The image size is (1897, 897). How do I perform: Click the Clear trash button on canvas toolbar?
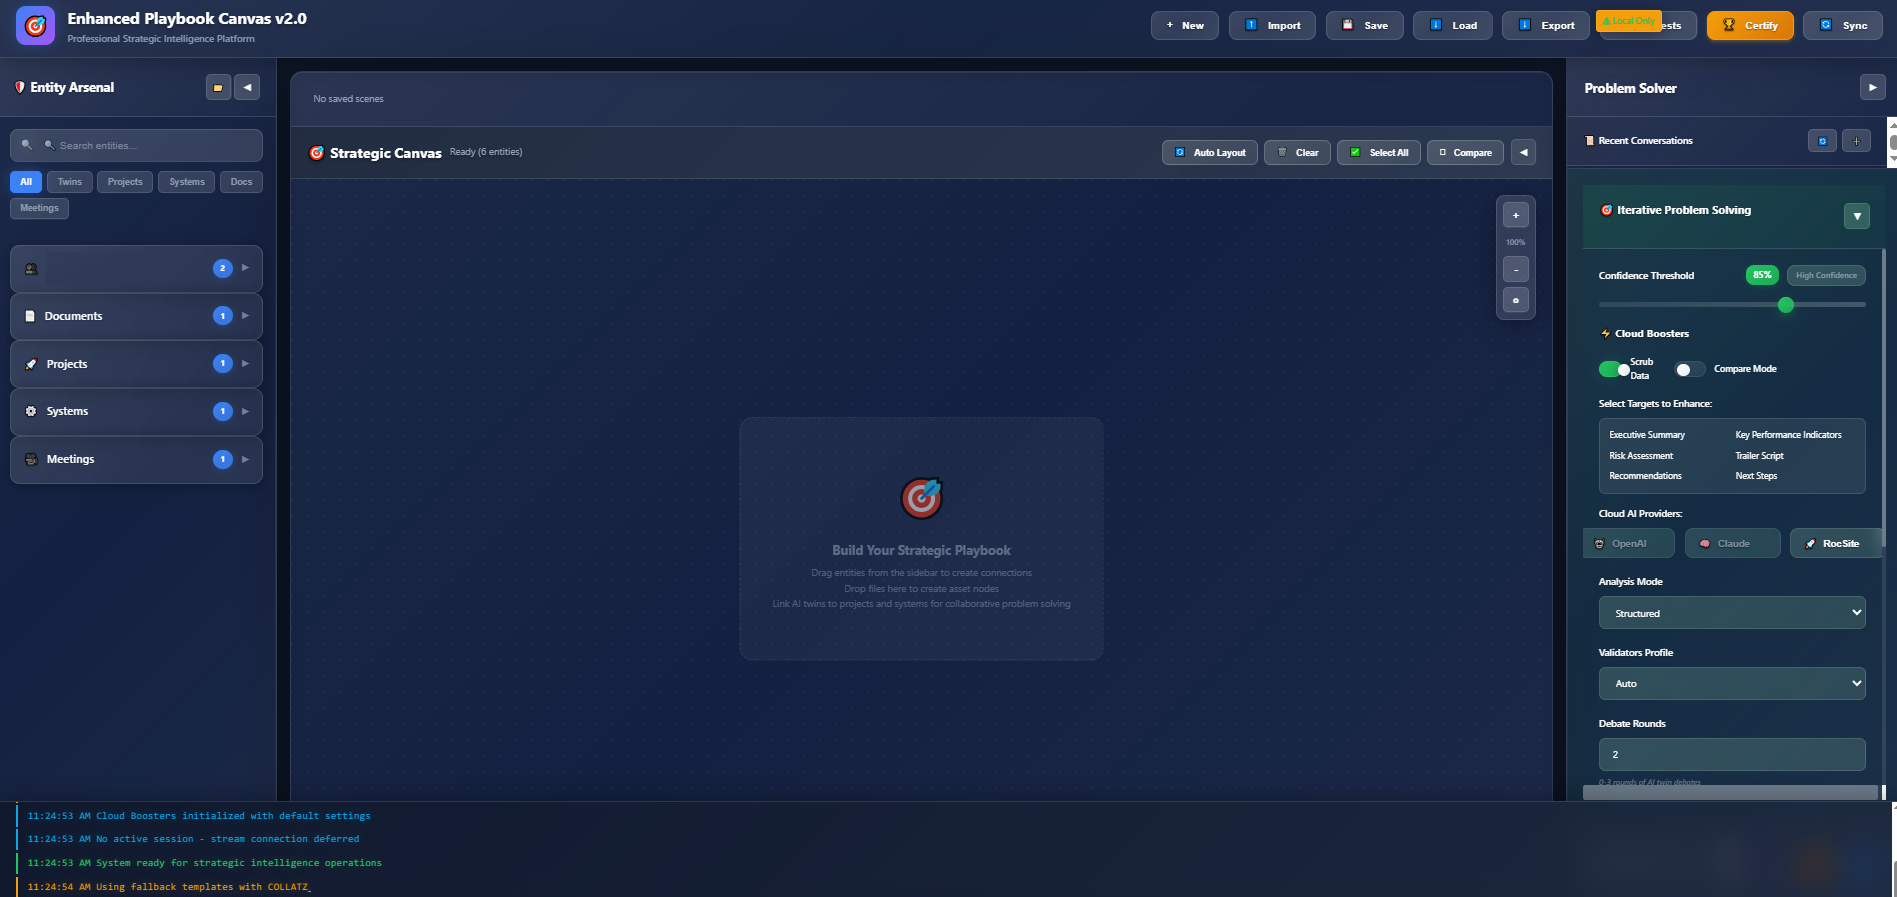click(x=1297, y=153)
